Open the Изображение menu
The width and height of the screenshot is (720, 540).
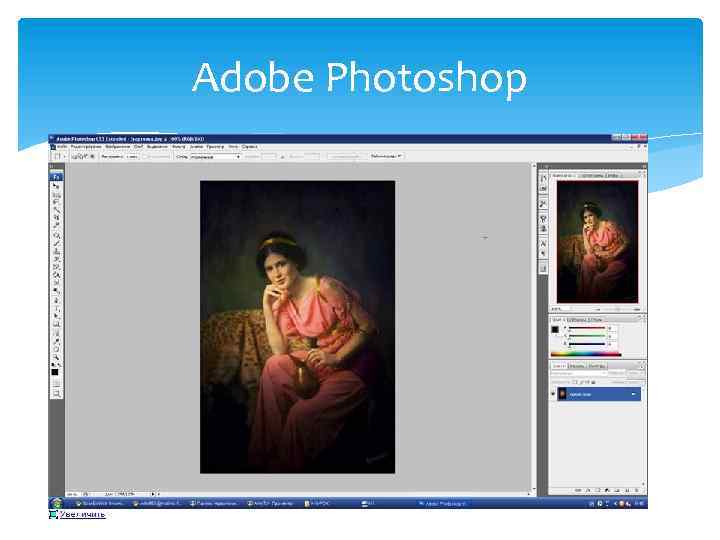(118, 147)
